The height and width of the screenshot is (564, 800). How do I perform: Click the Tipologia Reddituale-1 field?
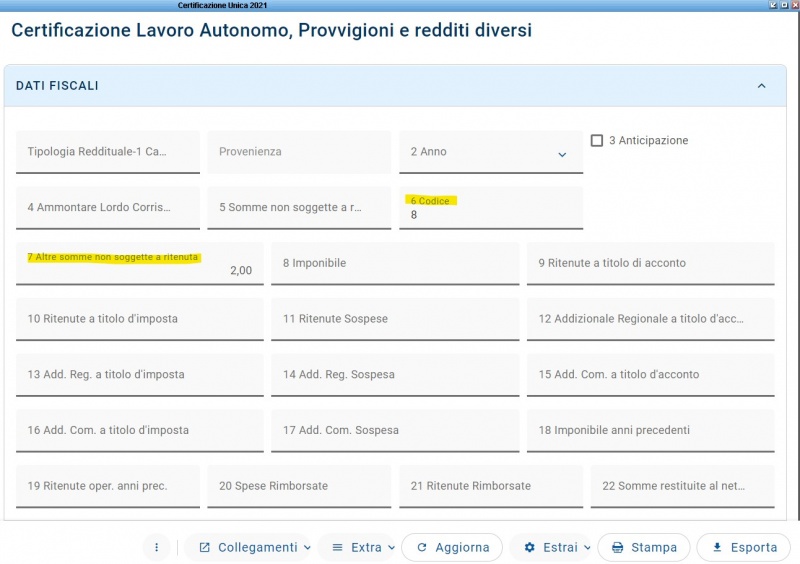pos(108,152)
